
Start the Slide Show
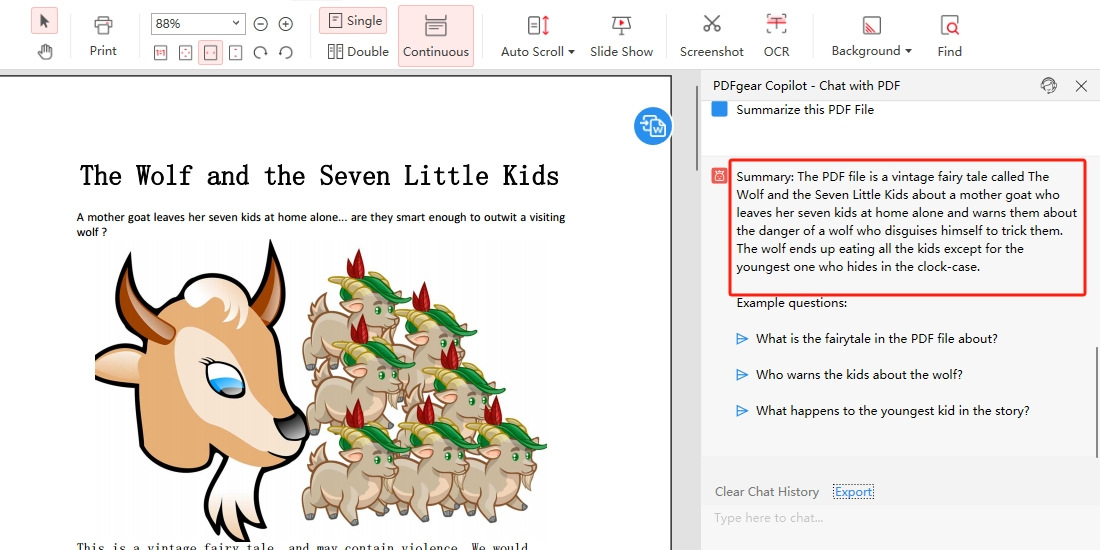[622, 36]
